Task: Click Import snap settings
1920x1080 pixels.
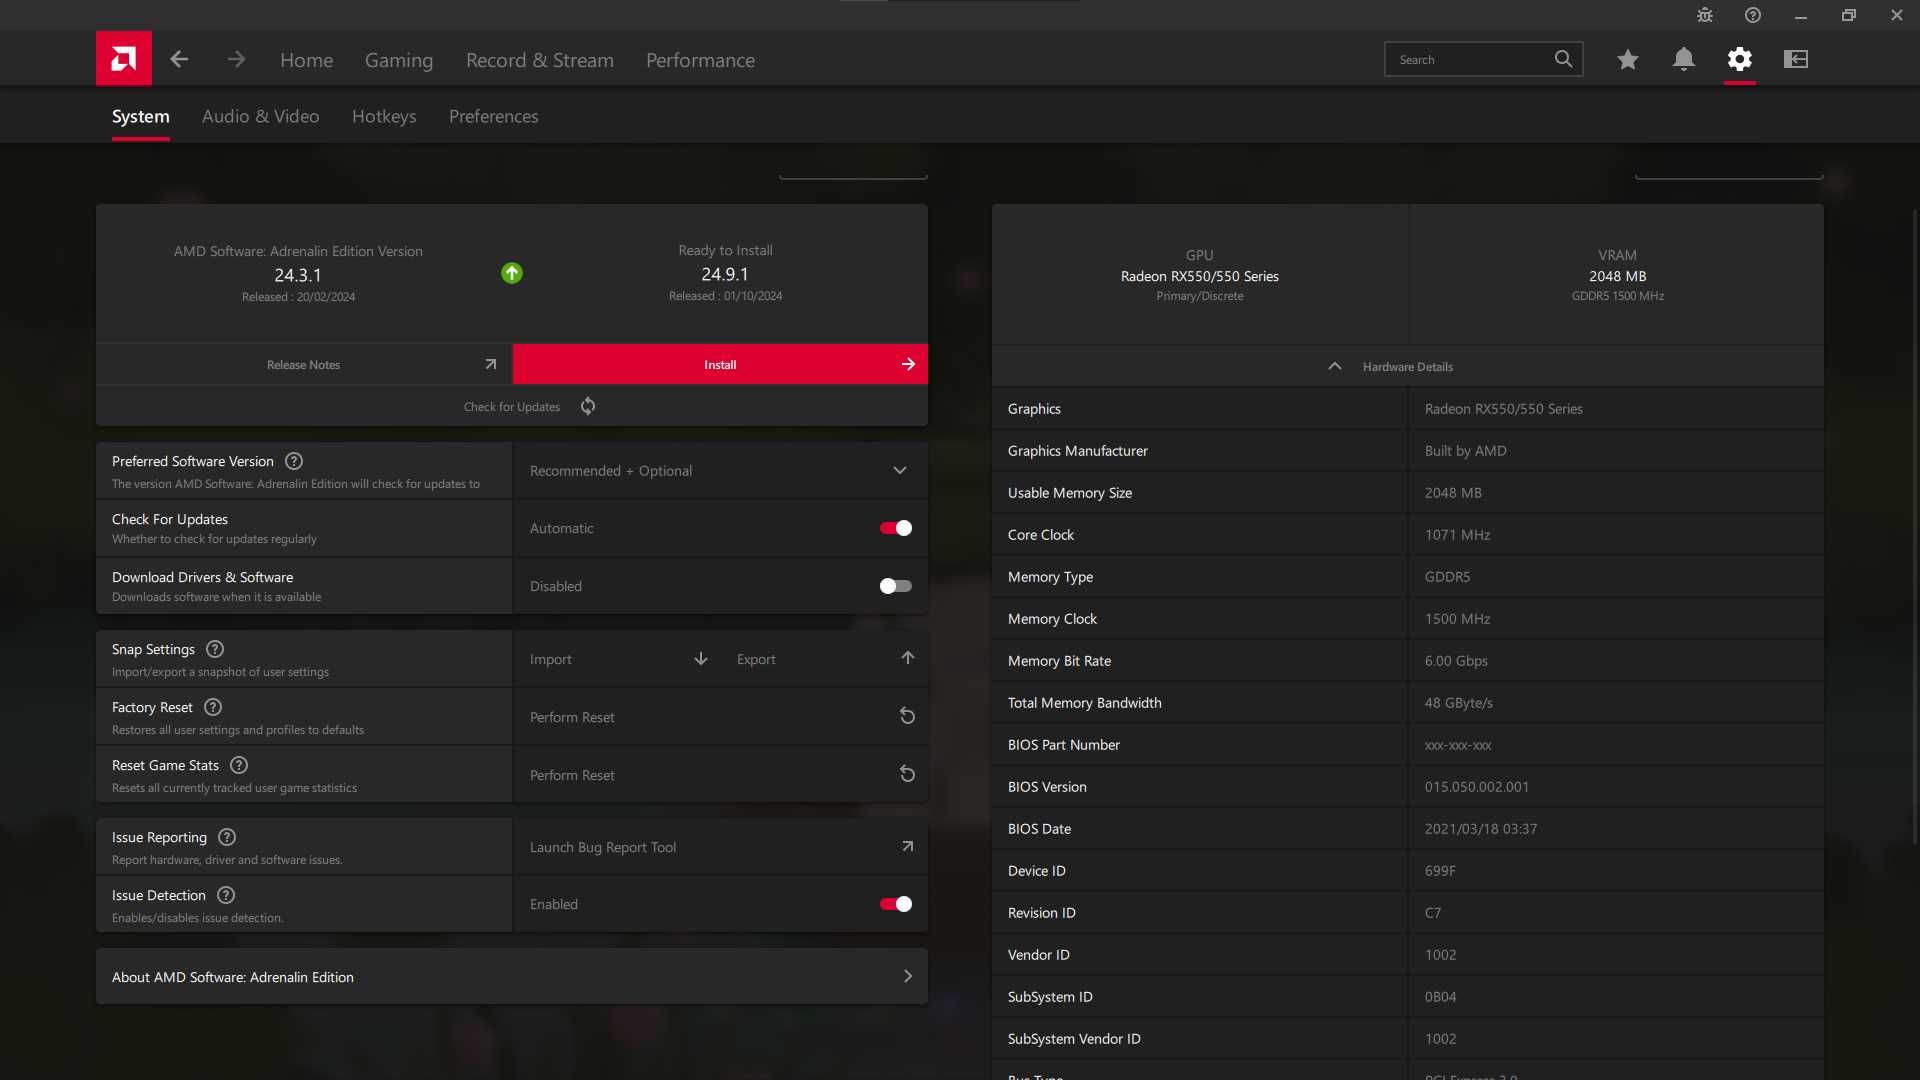Action: tap(551, 659)
